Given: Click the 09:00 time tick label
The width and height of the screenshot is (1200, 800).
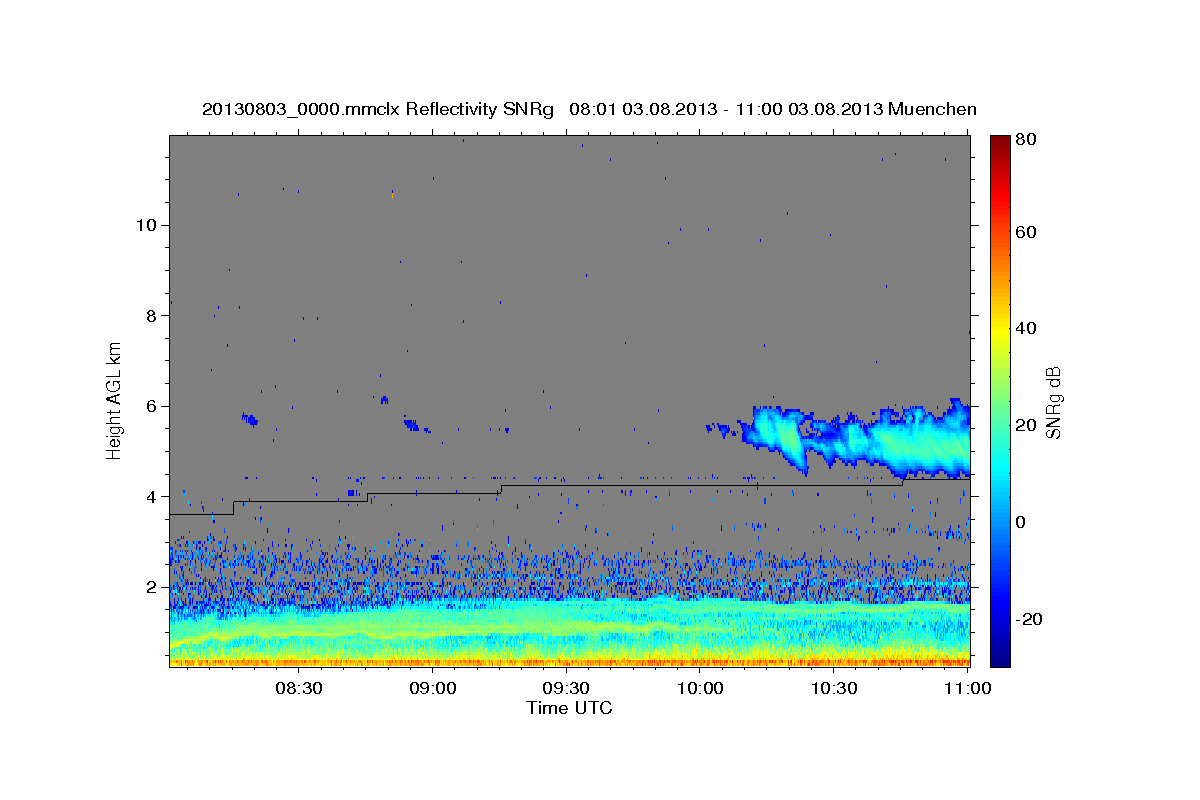Looking at the screenshot, I should [432, 688].
